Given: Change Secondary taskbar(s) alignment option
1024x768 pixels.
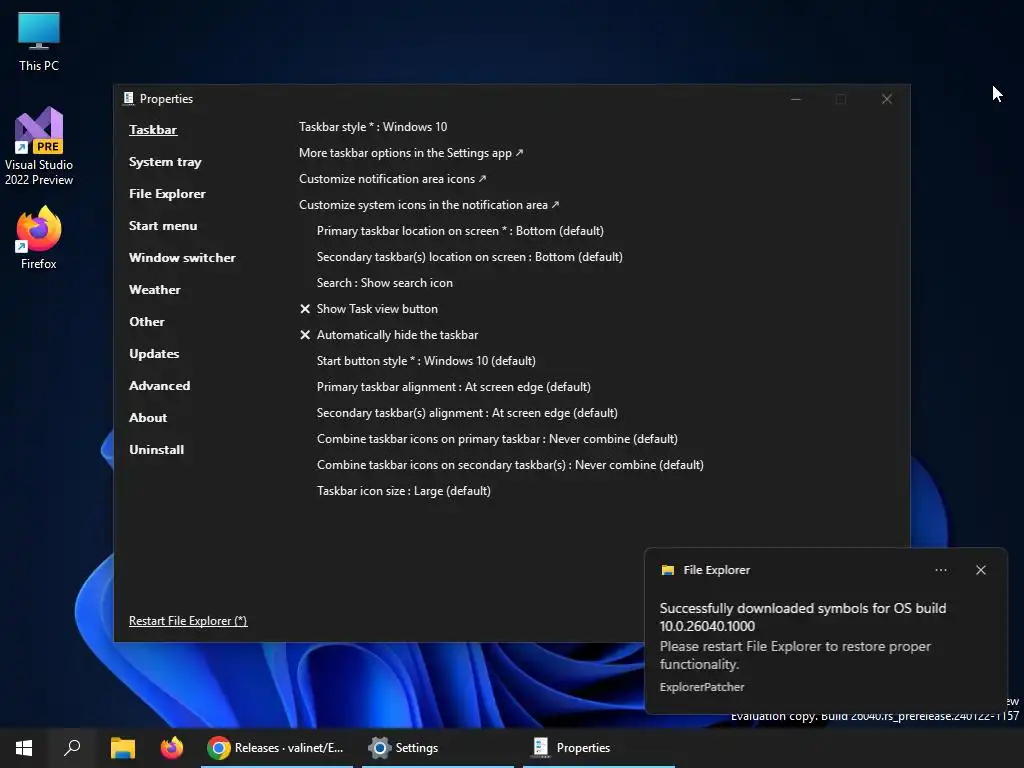Looking at the screenshot, I should pyautogui.click(x=467, y=413).
